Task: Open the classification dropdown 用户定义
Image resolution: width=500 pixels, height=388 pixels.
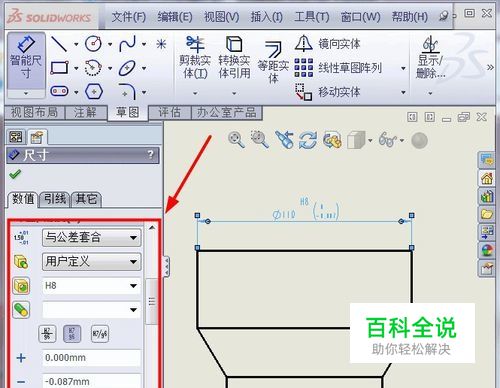Action: point(92,262)
